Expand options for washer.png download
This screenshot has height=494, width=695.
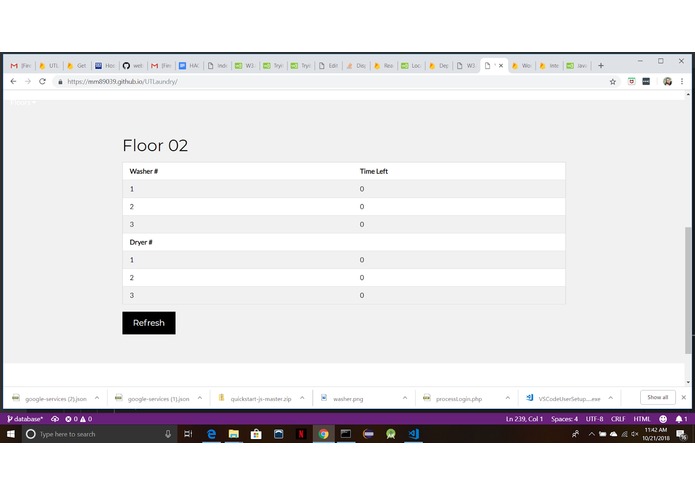(x=405, y=398)
